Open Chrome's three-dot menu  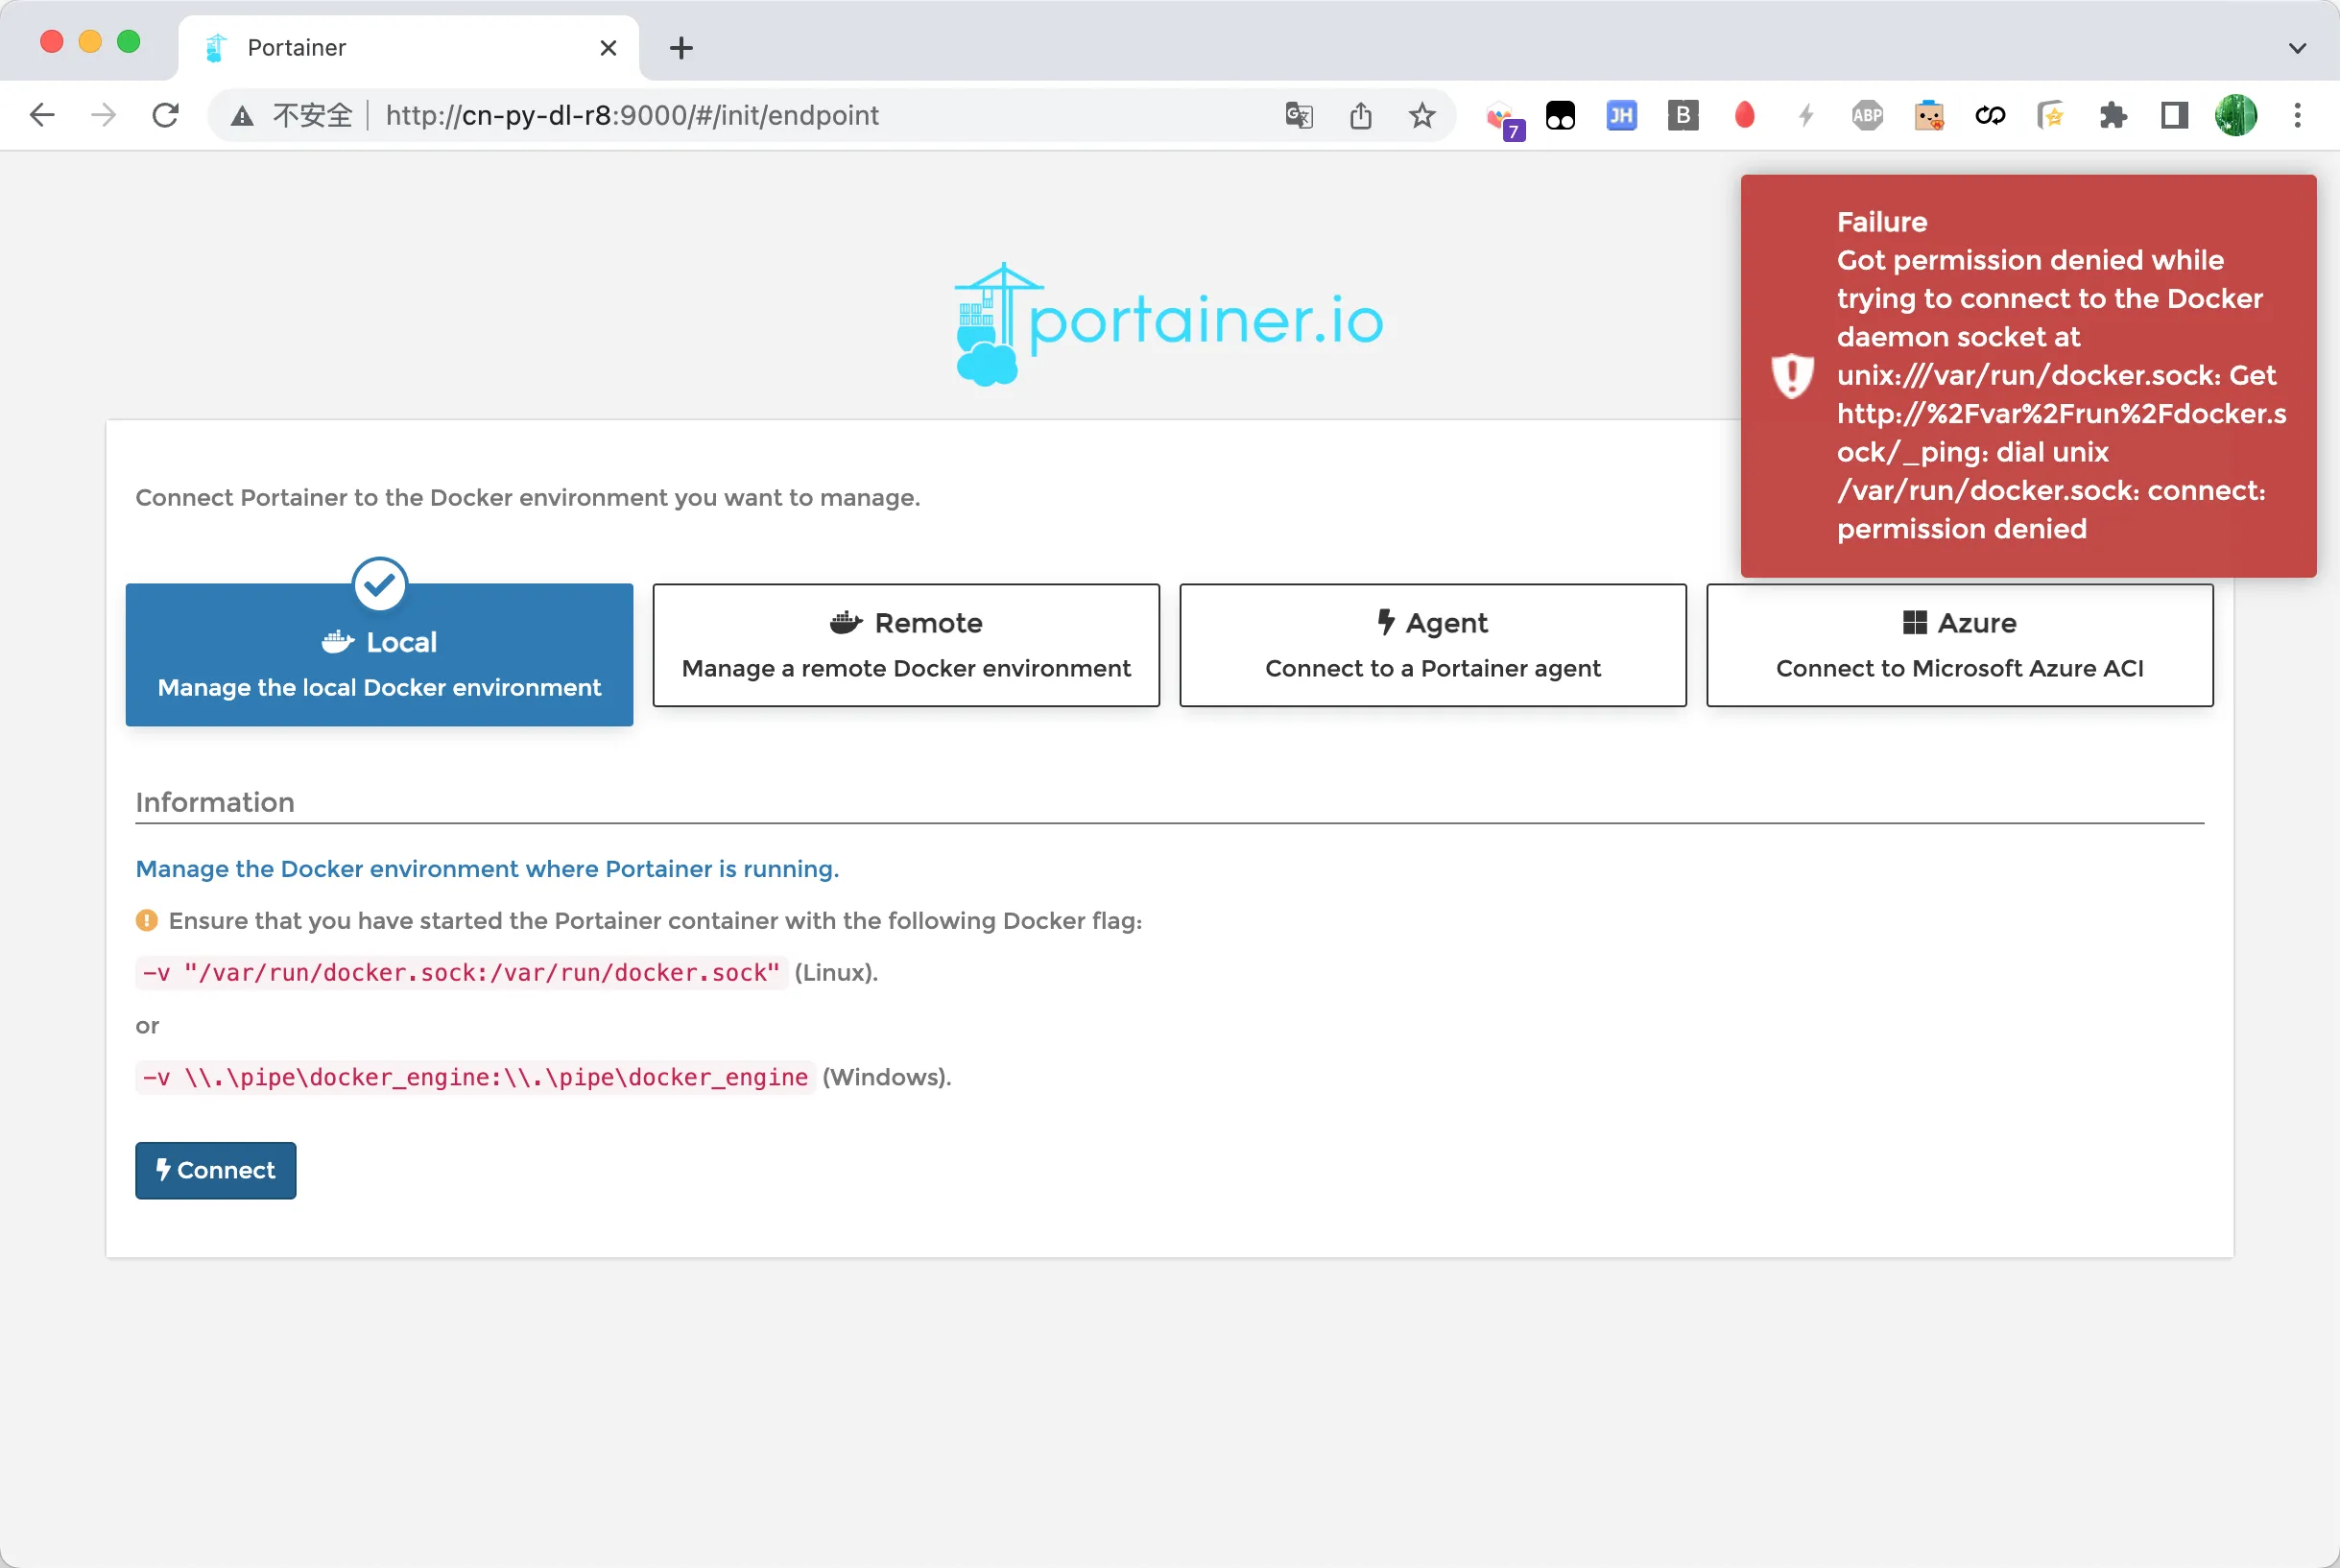2297,116
